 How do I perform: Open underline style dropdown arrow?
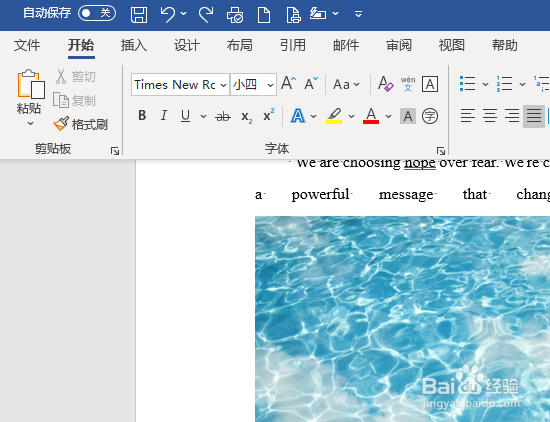(203, 116)
